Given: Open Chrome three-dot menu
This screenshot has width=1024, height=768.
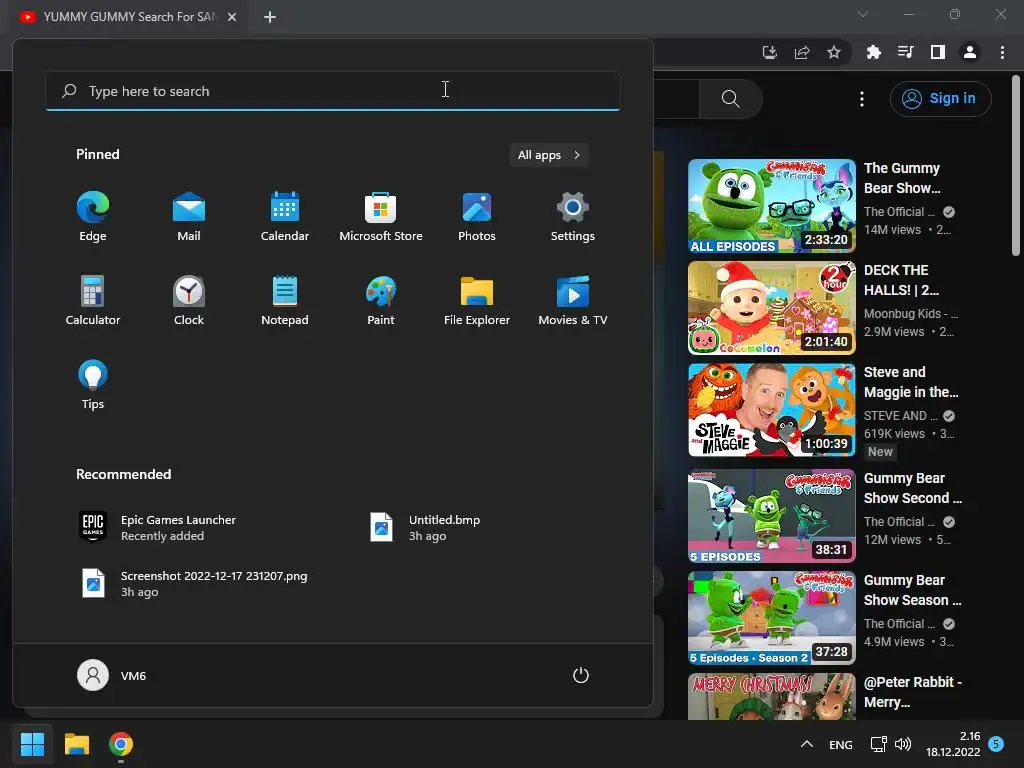Looking at the screenshot, I should tap(1002, 52).
